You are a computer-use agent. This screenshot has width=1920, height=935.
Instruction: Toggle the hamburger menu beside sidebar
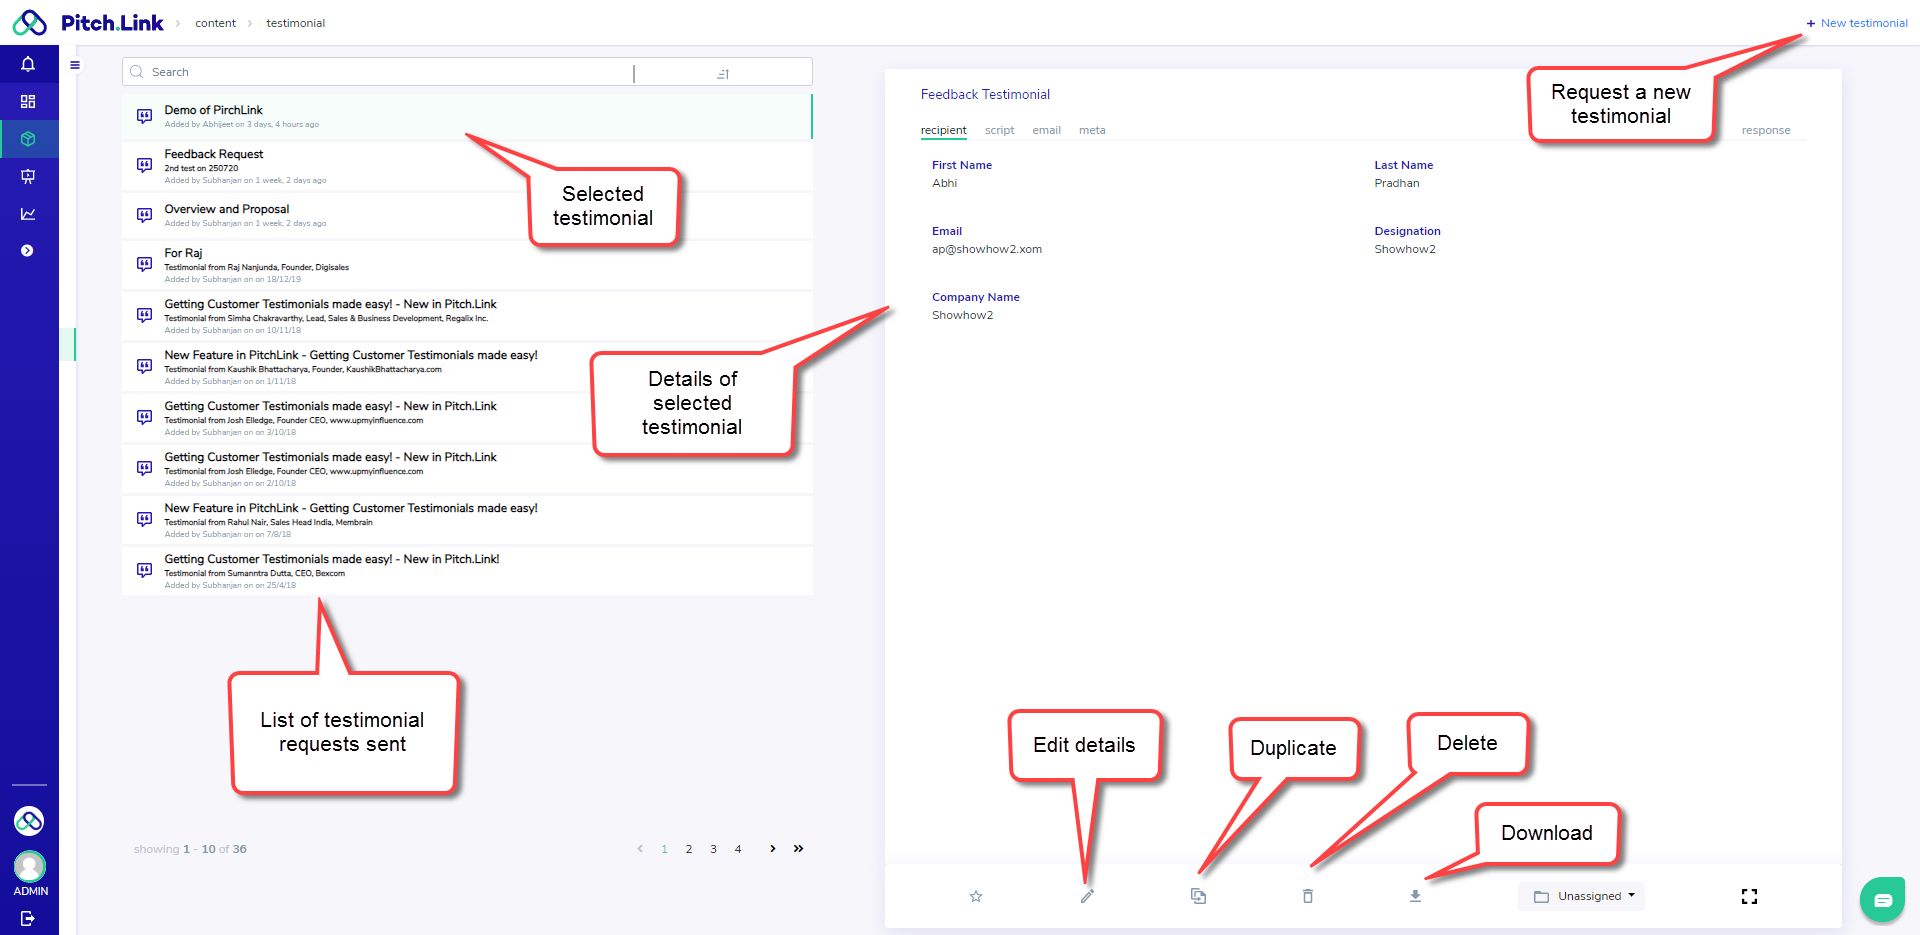pos(75,65)
